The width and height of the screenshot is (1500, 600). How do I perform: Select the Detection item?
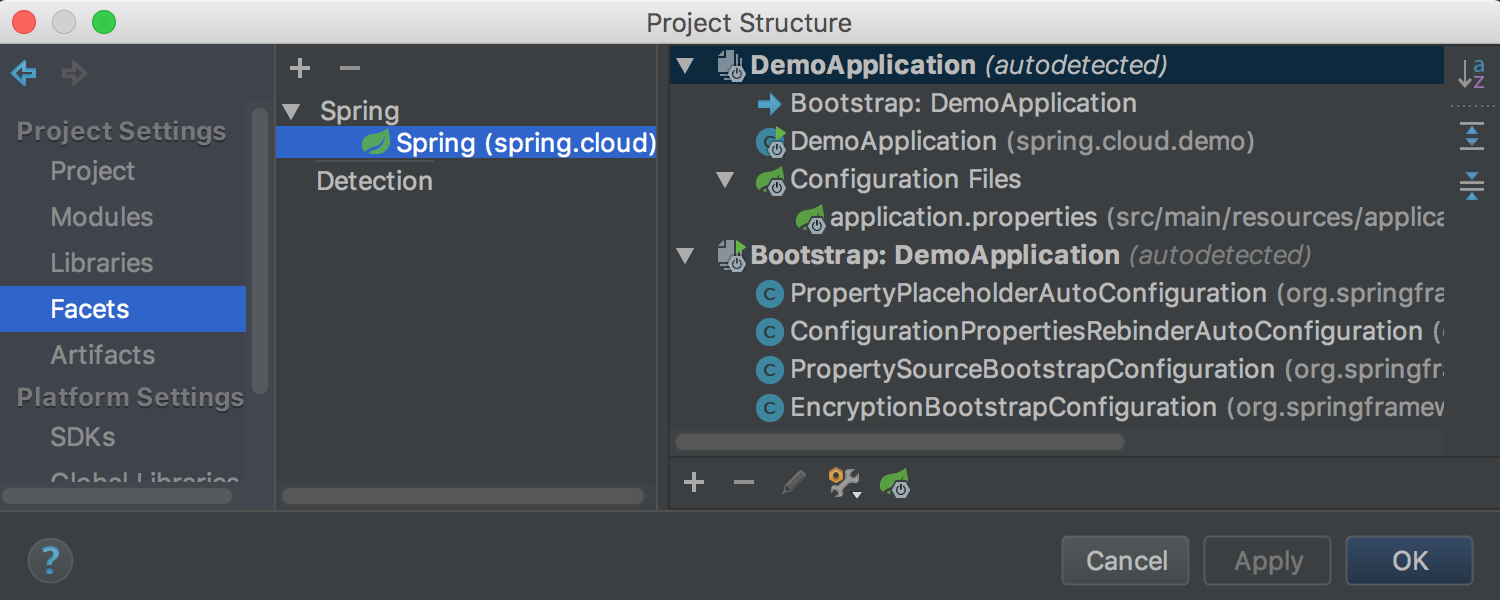tap(375, 181)
